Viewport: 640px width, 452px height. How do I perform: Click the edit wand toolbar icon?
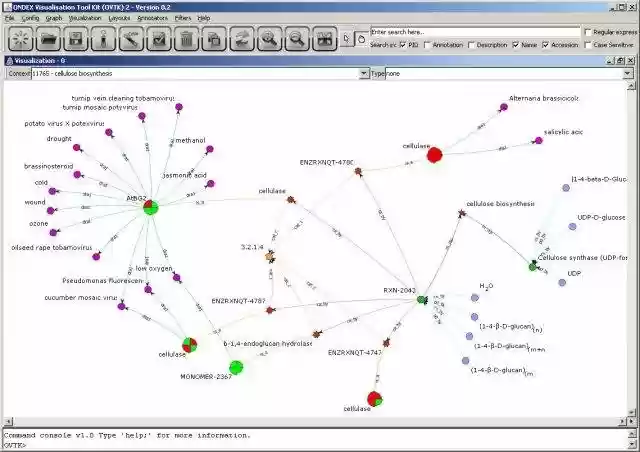tap(131, 39)
